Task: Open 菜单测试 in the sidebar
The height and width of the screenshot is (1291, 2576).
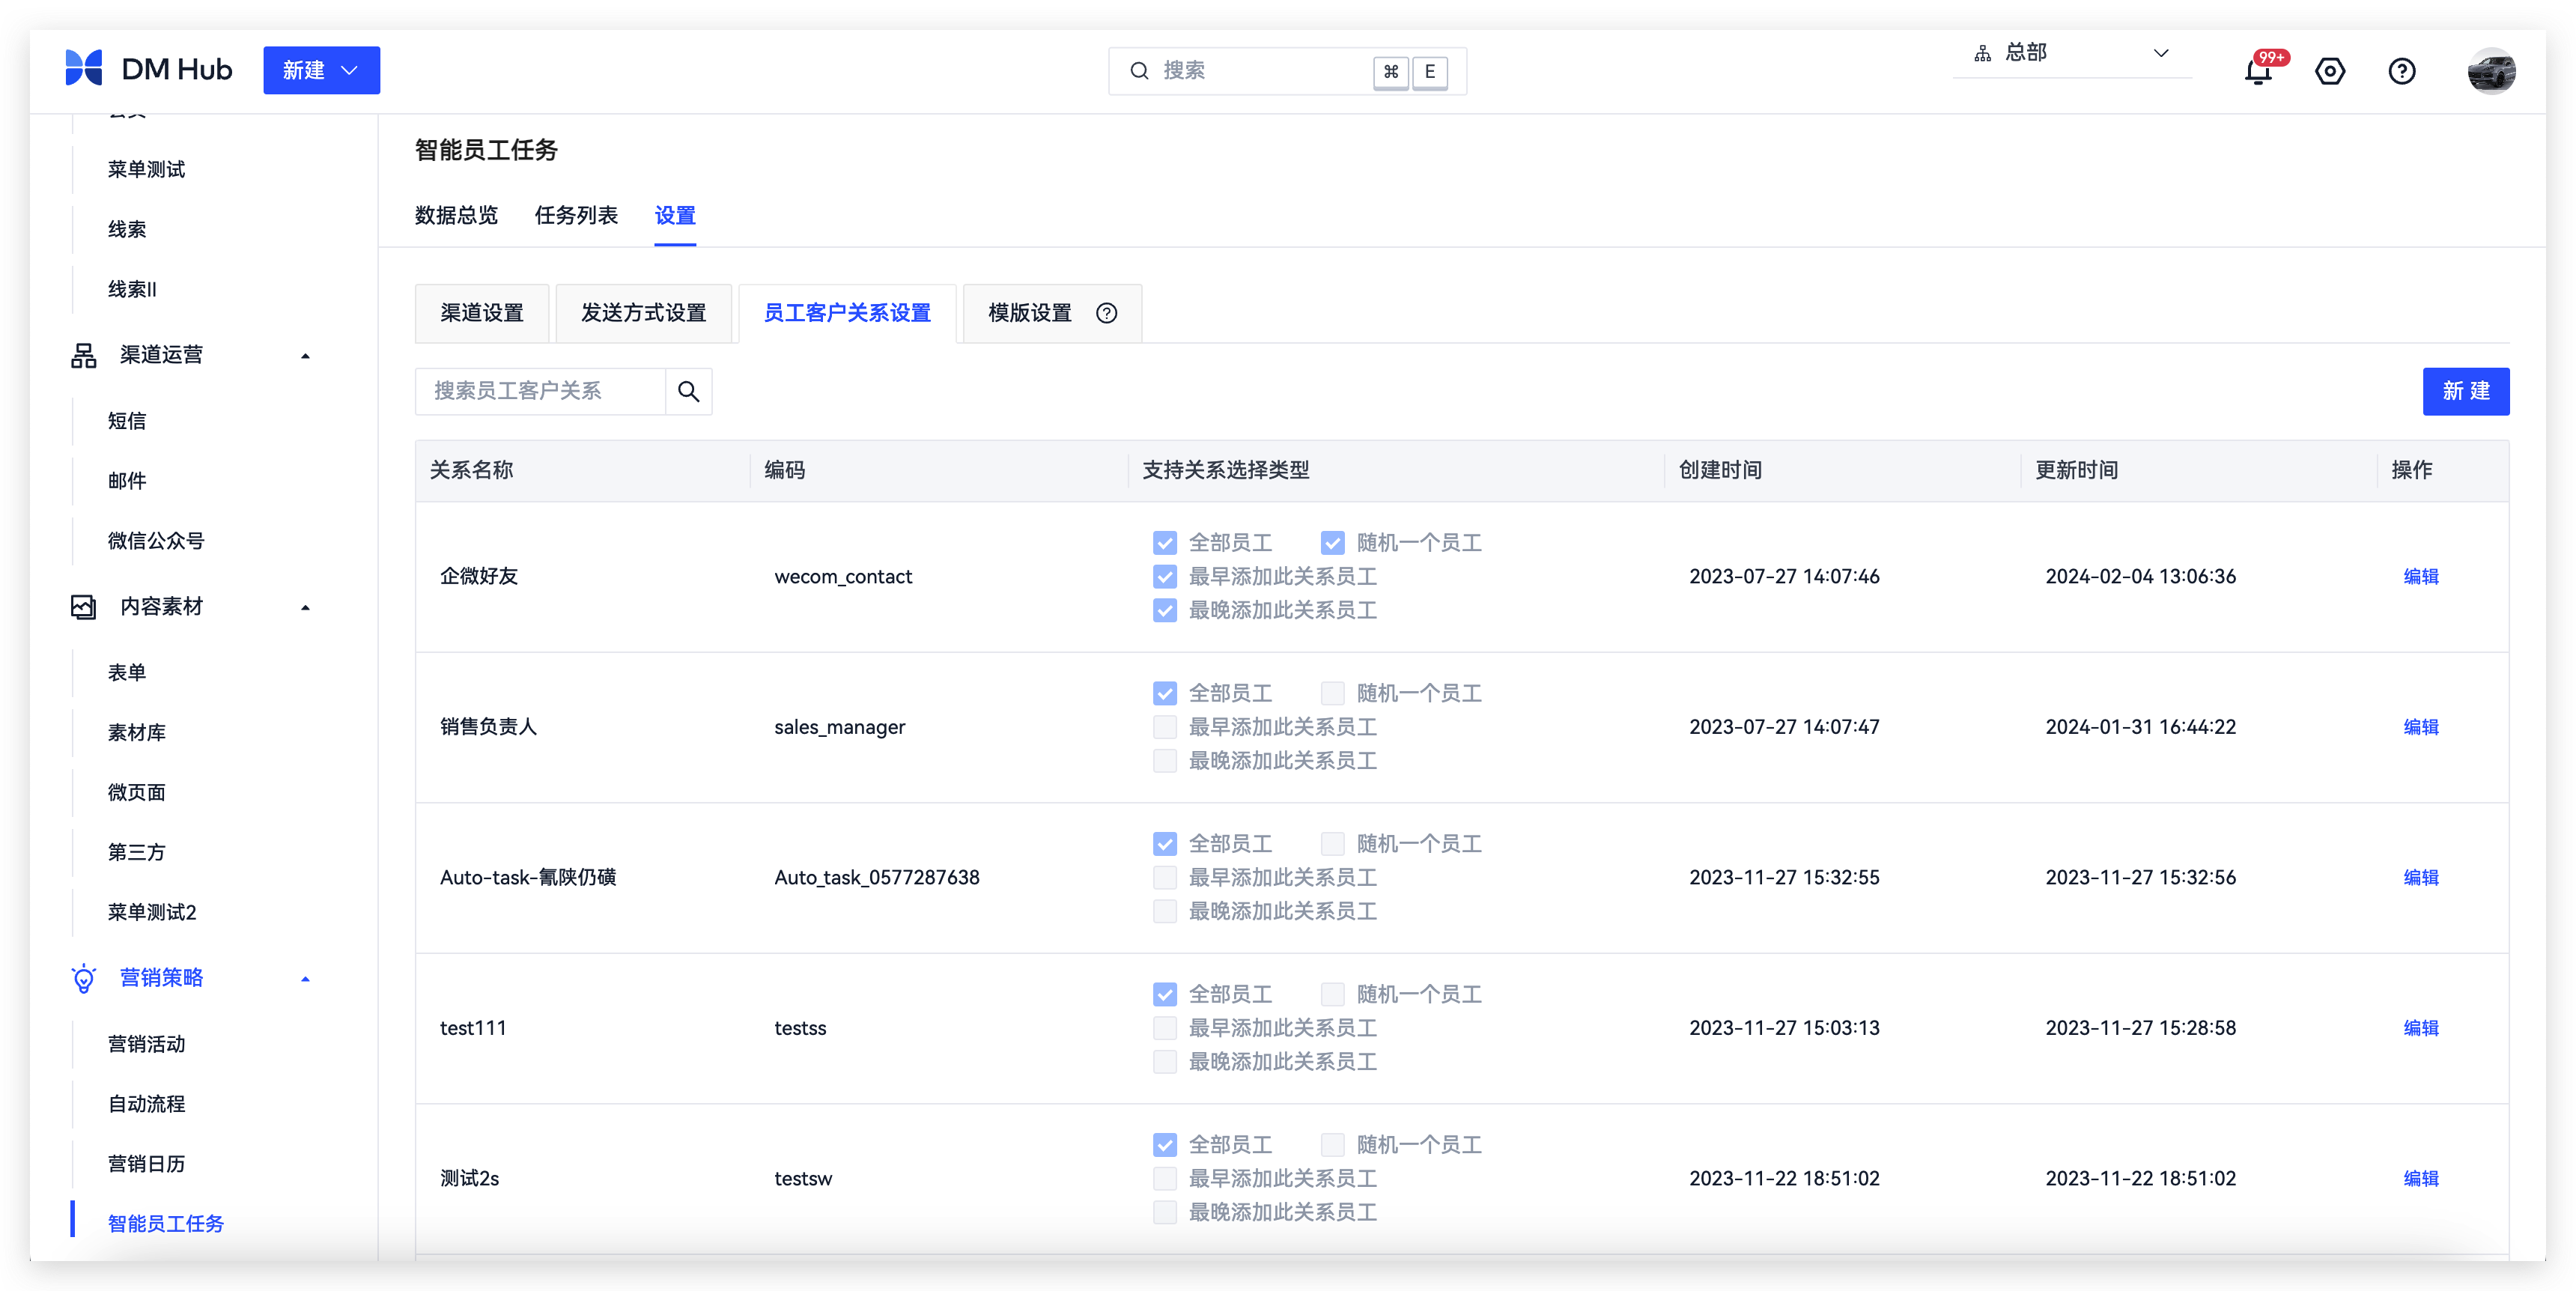Action: [x=146, y=169]
